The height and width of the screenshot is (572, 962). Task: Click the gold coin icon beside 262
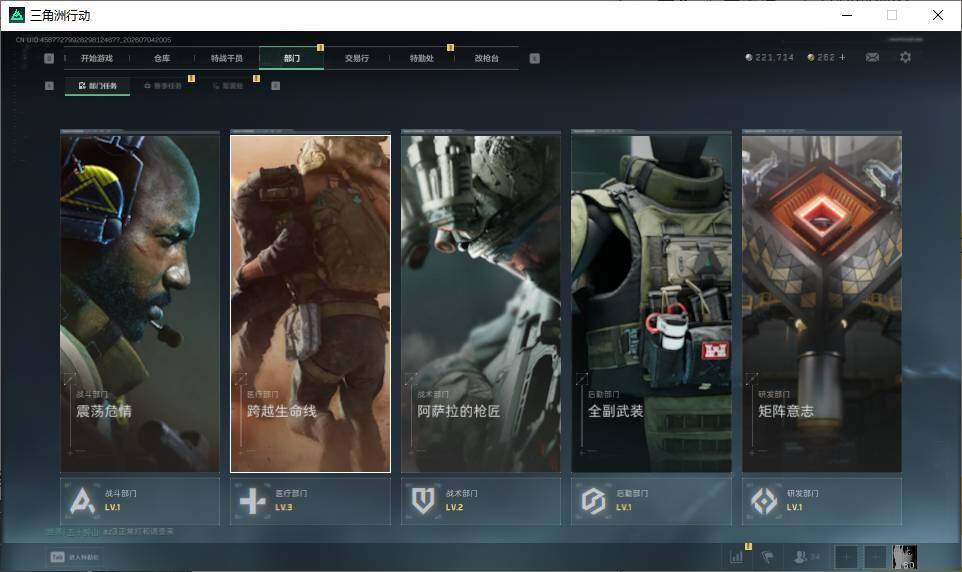click(810, 57)
